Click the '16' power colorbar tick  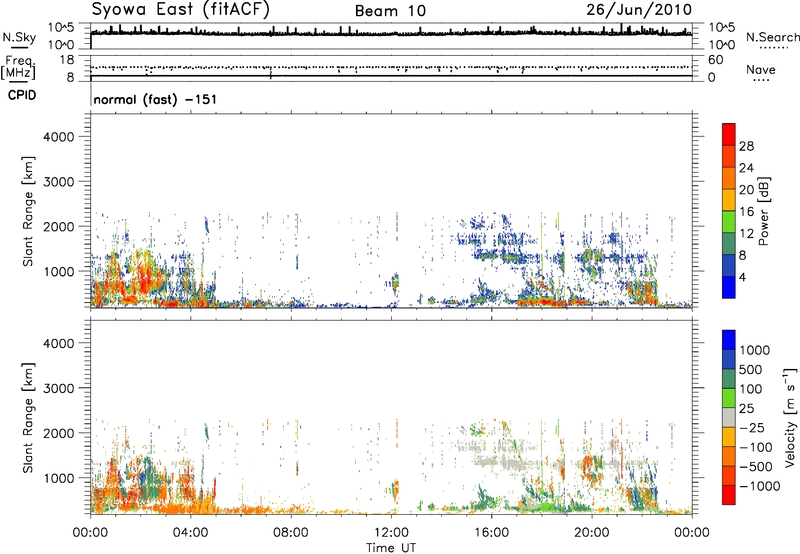[x=746, y=212]
